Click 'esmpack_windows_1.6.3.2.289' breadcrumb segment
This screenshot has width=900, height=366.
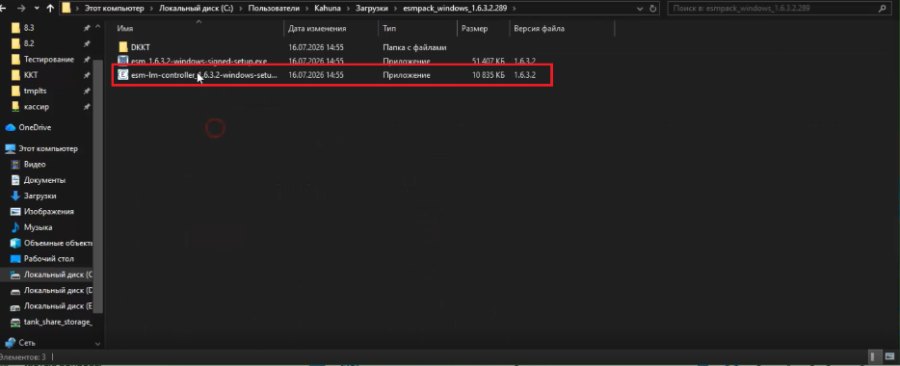(454, 9)
